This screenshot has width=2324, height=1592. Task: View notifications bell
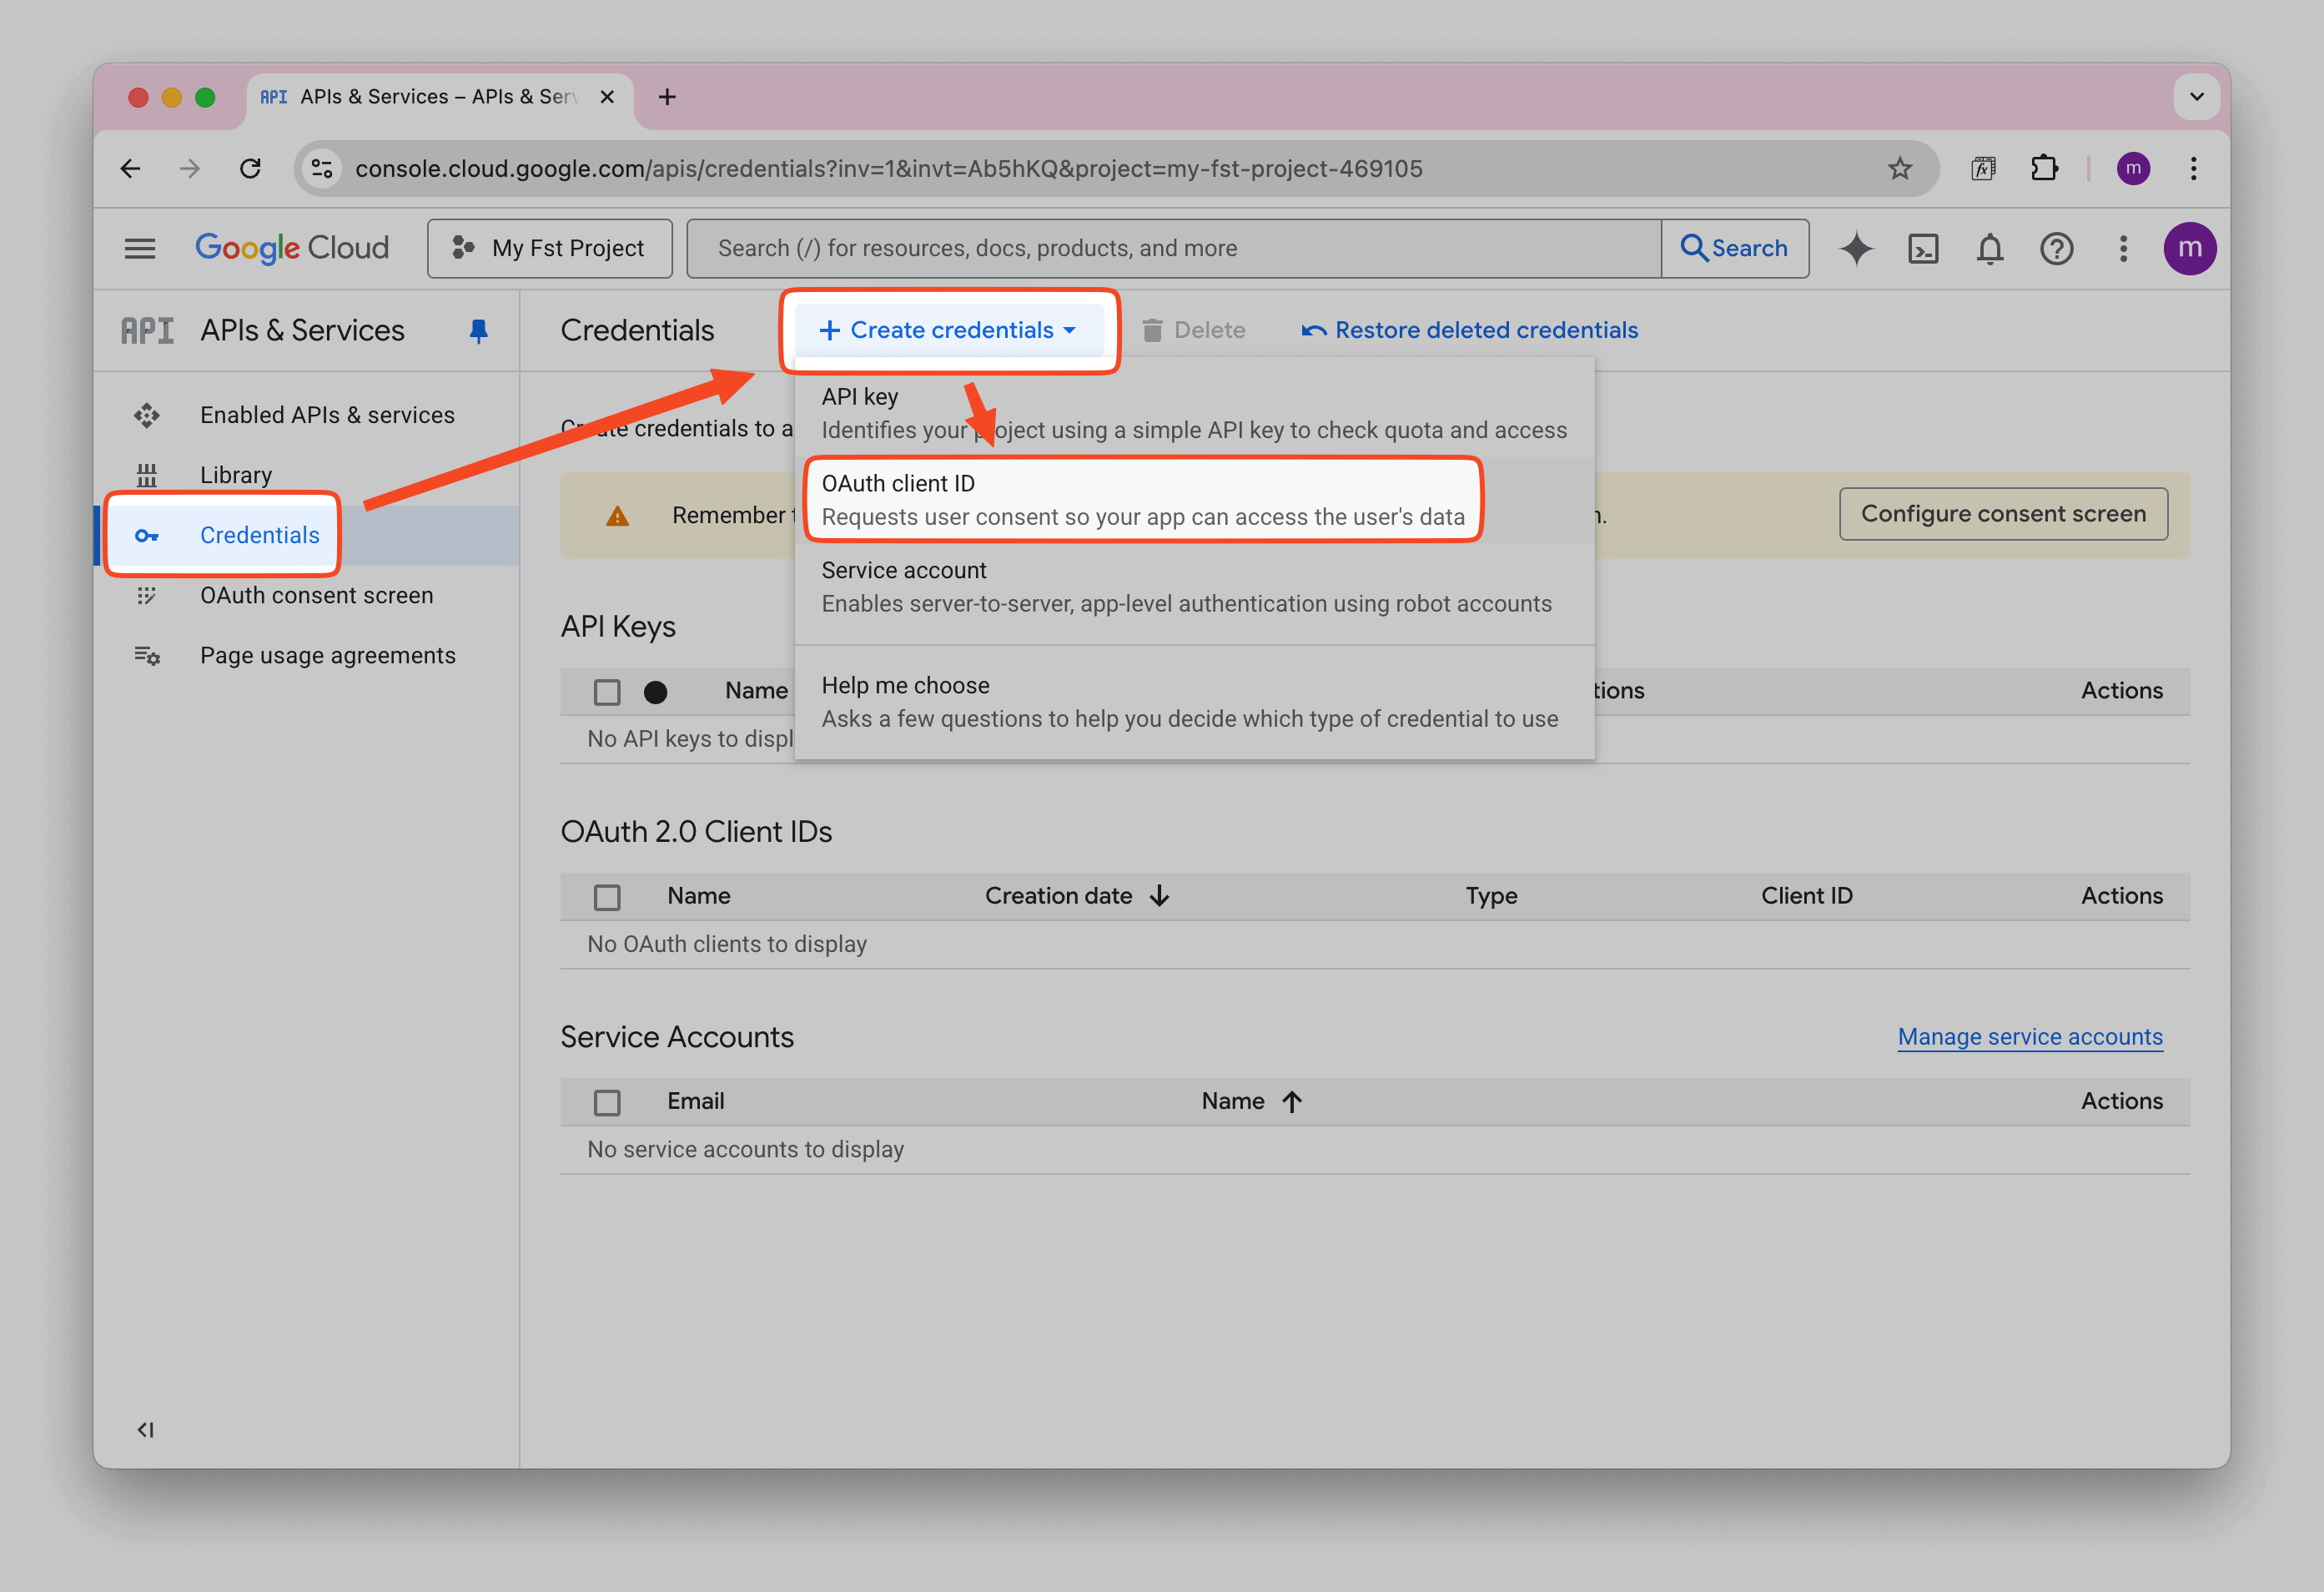[1990, 248]
